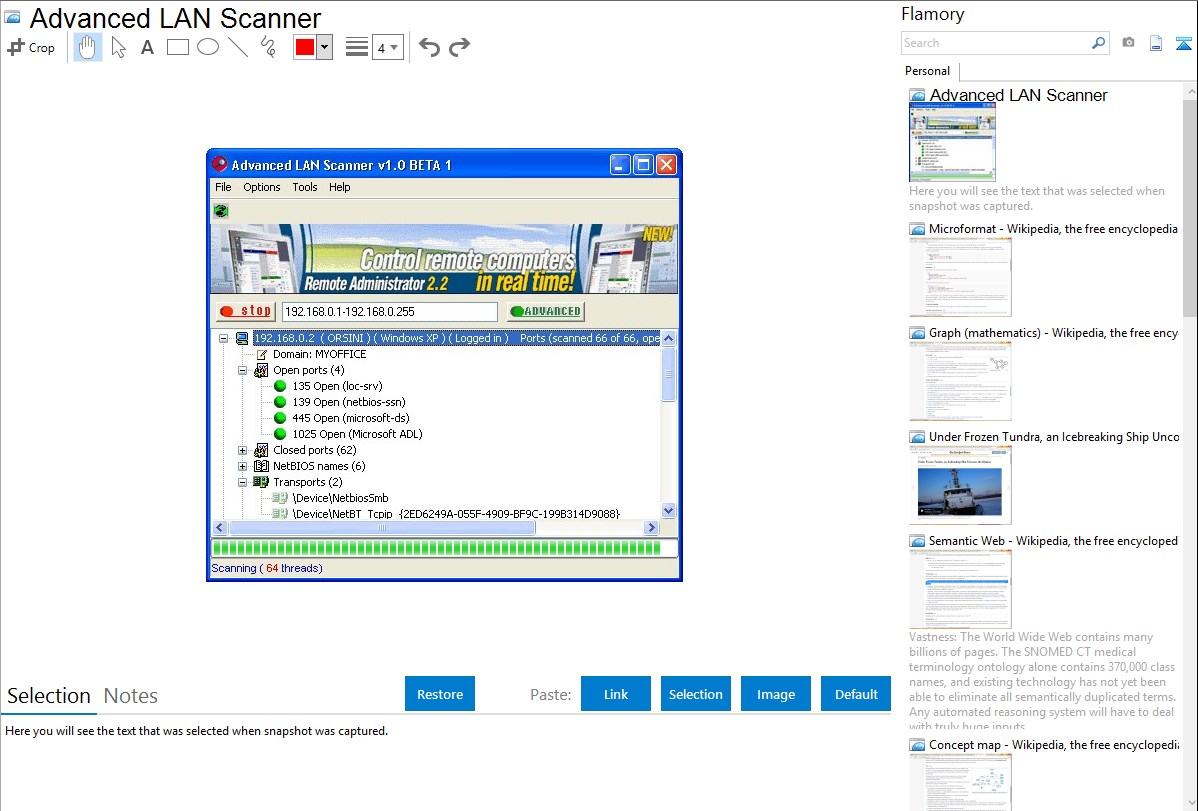
Task: Click the Paste Selection button
Action: (696, 694)
